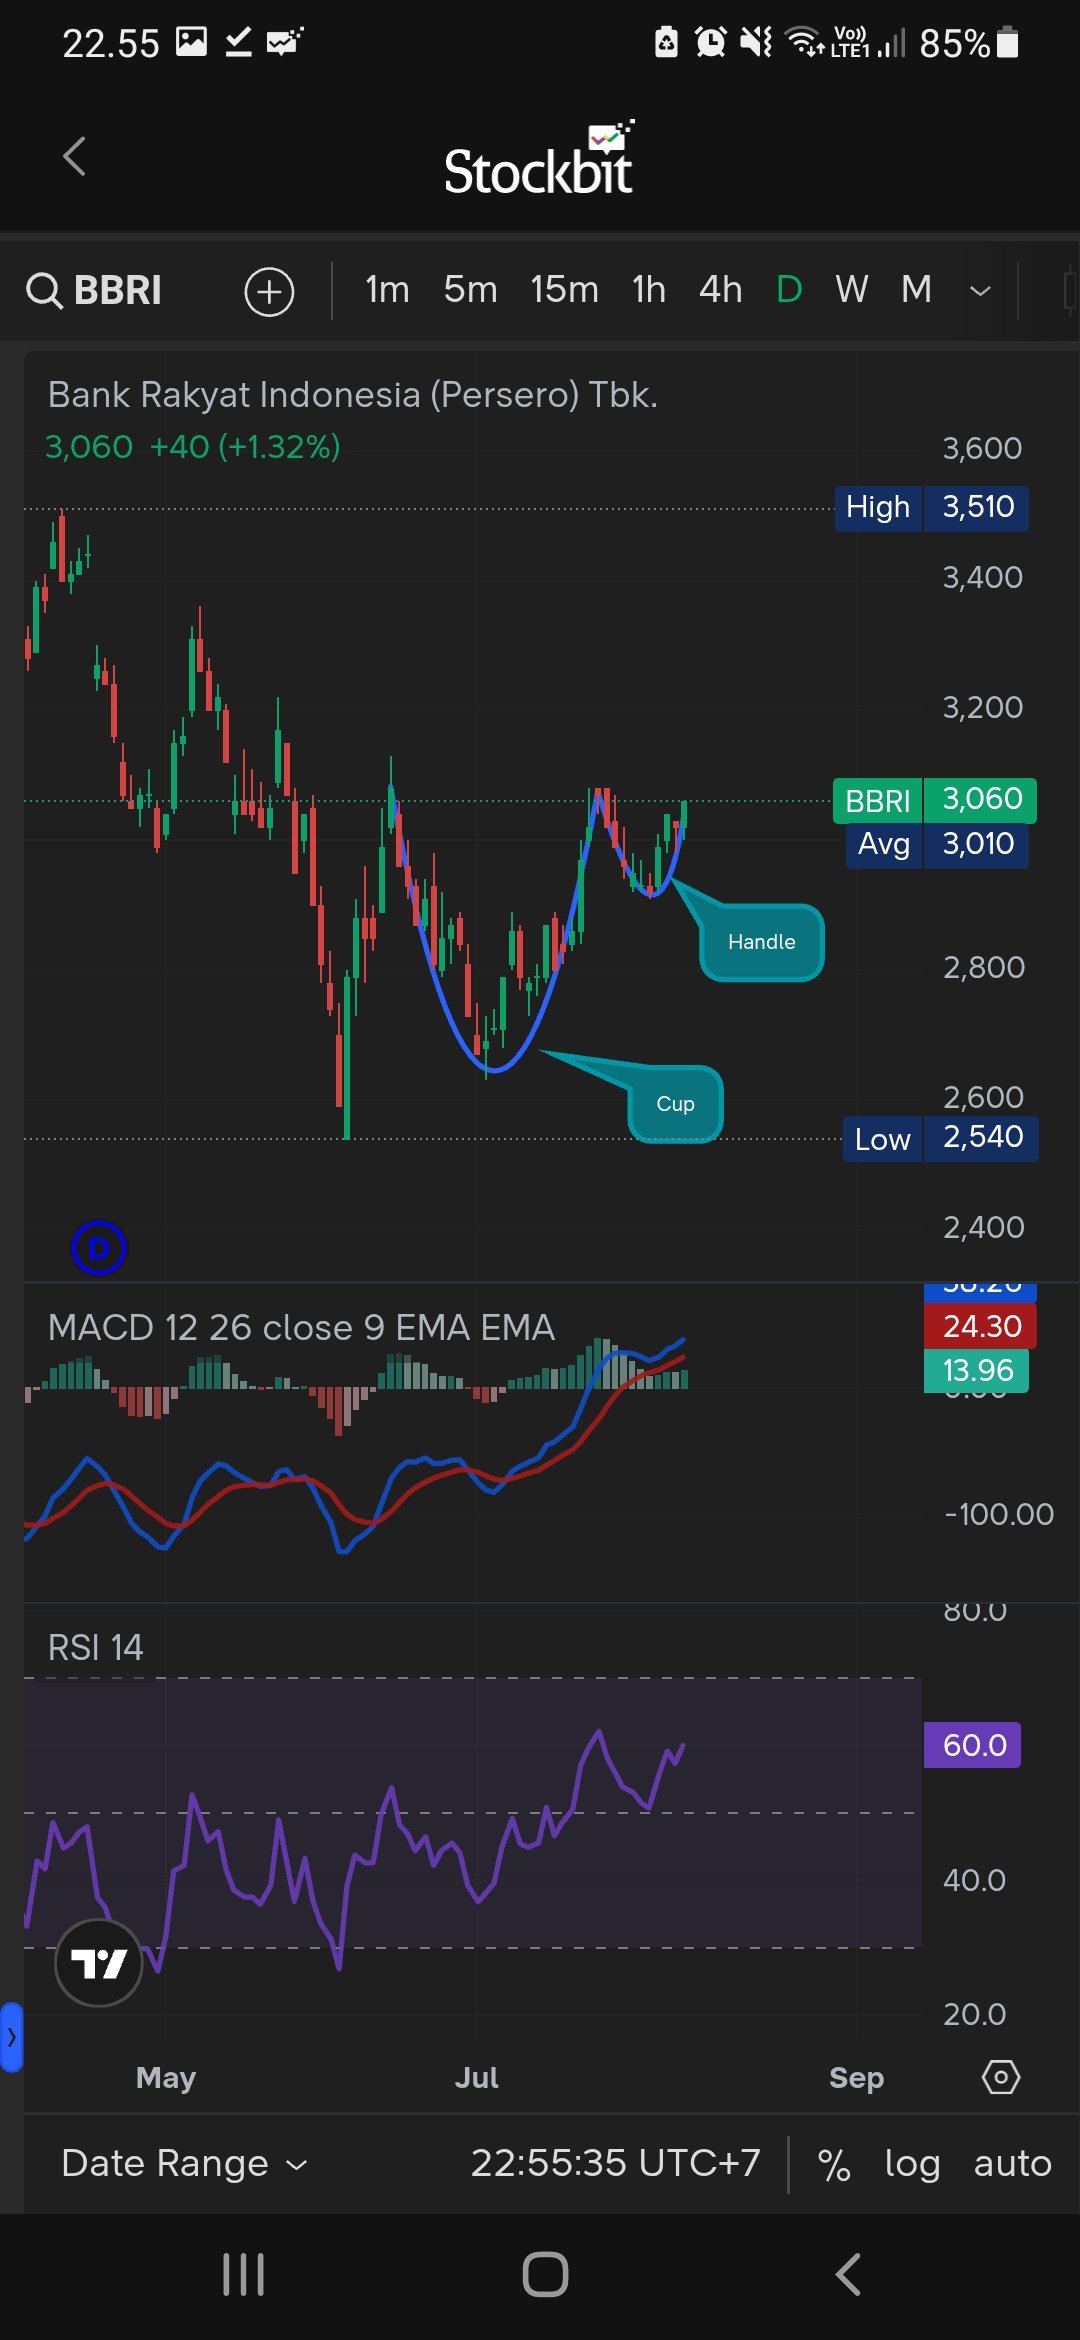
Task: Tap the MACD 13.96 value label
Action: 977,1370
